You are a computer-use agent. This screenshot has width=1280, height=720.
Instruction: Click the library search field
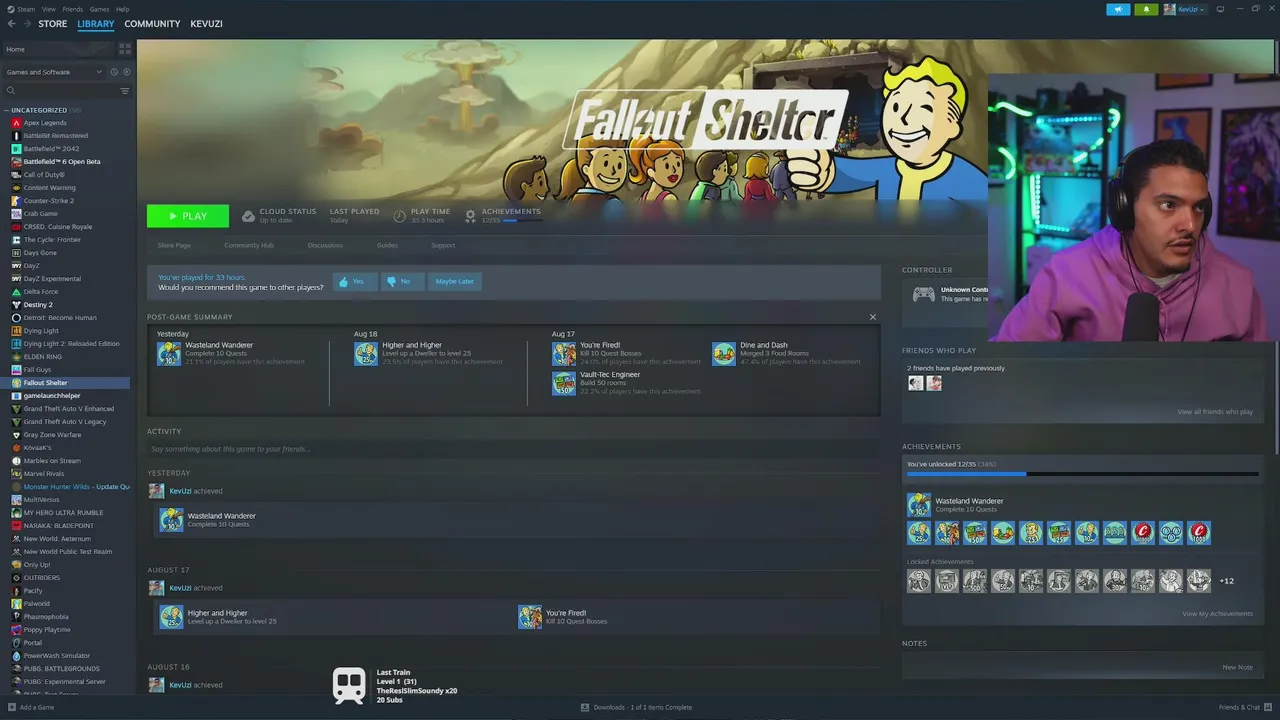click(60, 91)
